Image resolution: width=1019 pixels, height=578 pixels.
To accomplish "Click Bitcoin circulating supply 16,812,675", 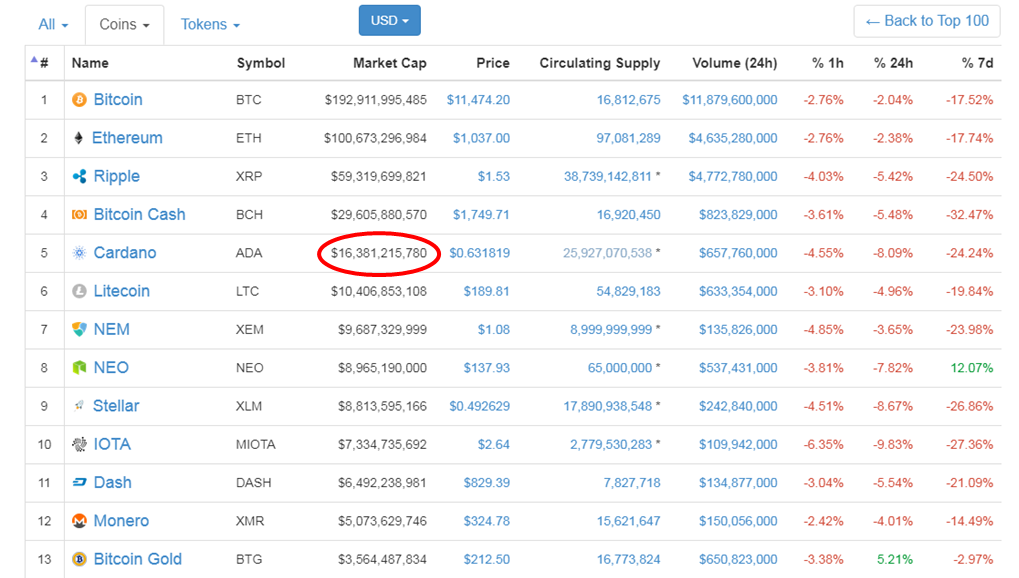I will tap(628, 99).
